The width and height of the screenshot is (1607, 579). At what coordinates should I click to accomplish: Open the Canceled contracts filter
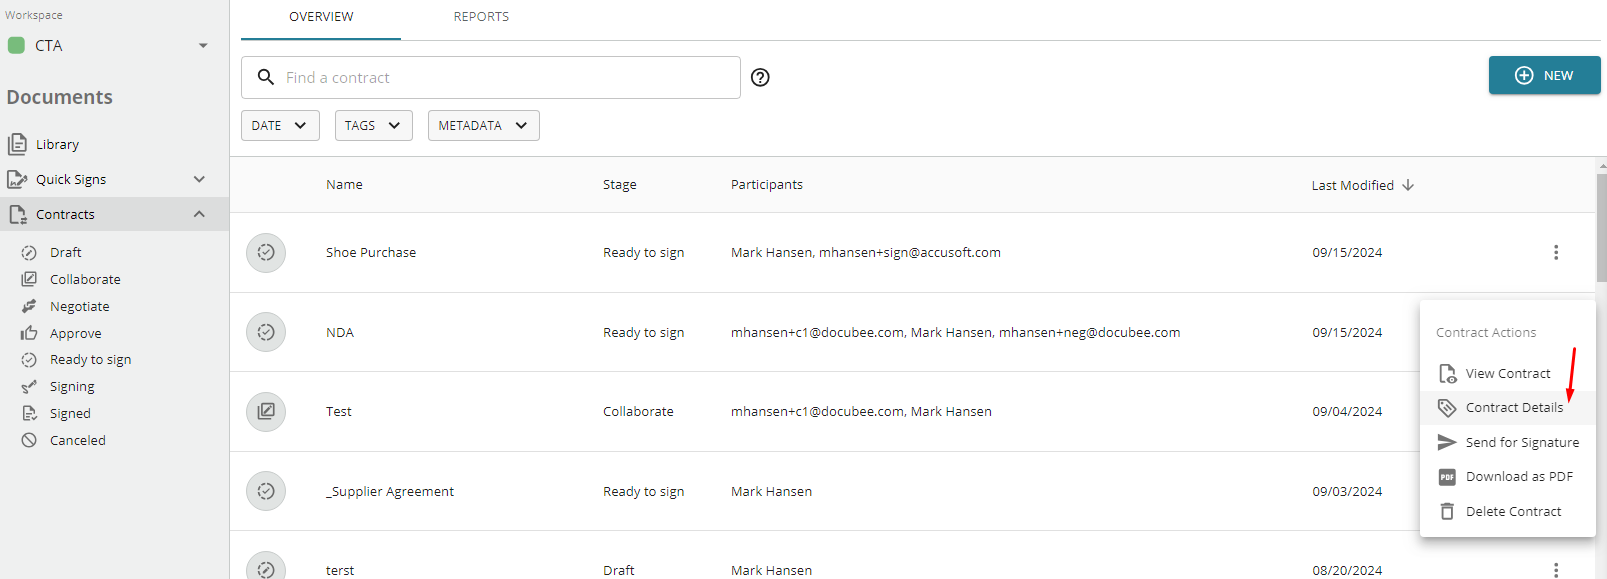pyautogui.click(x=78, y=441)
